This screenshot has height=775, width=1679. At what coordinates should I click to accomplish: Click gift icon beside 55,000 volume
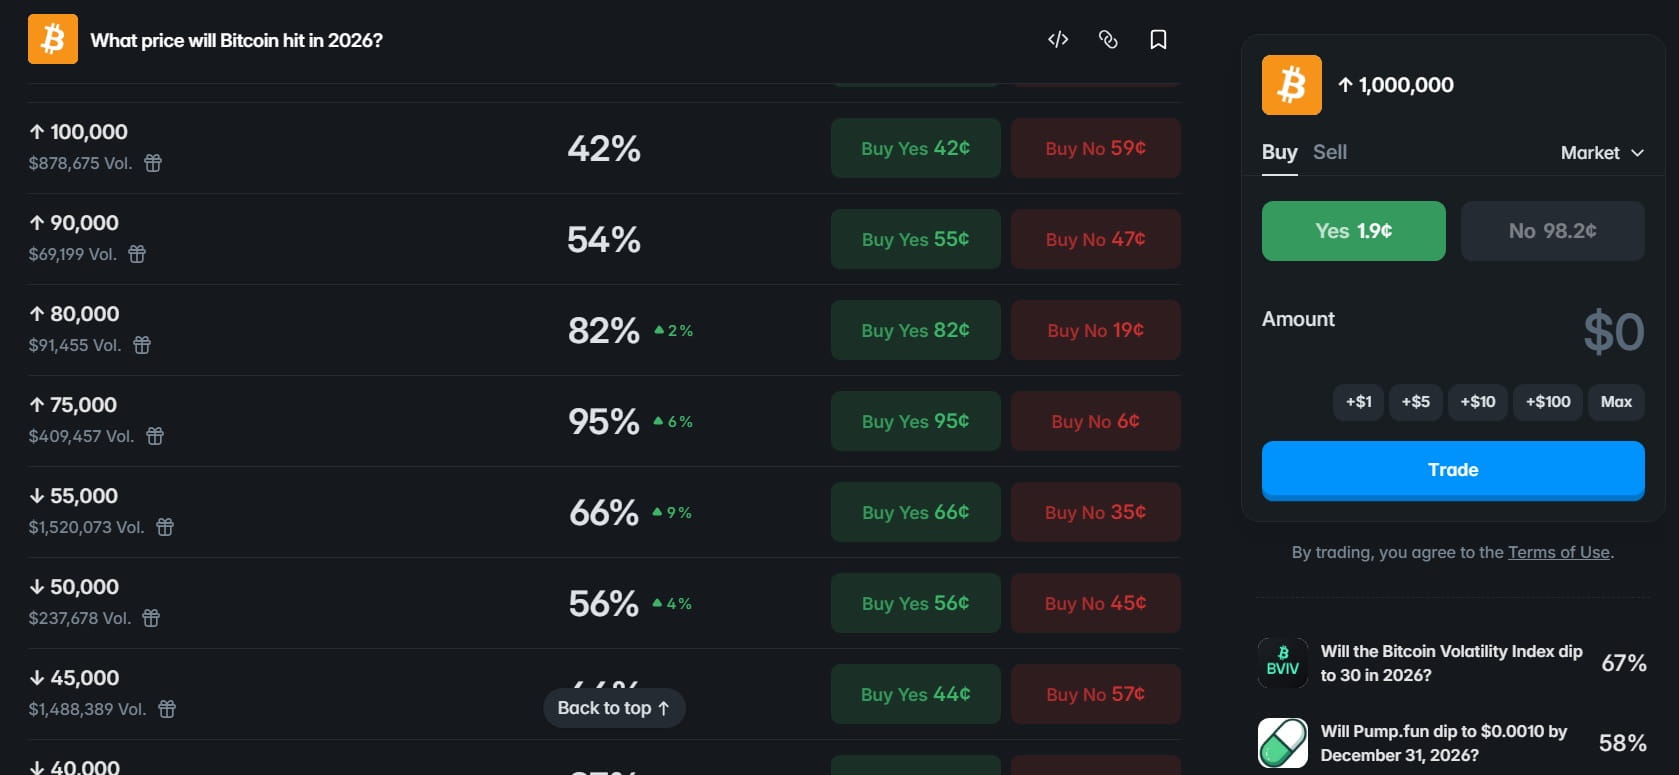[165, 527]
